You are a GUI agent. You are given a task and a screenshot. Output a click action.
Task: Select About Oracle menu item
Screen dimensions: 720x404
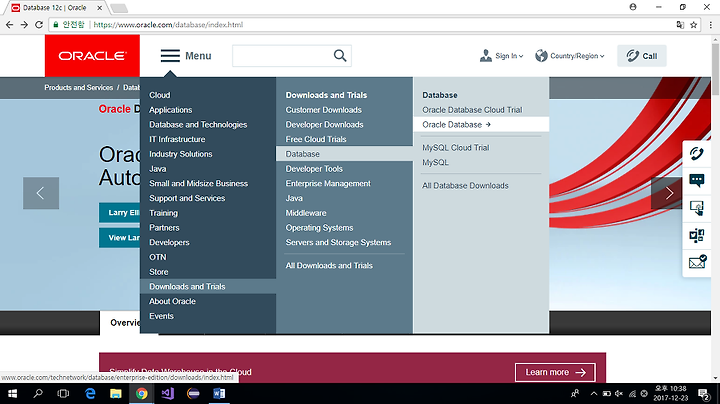(x=172, y=301)
